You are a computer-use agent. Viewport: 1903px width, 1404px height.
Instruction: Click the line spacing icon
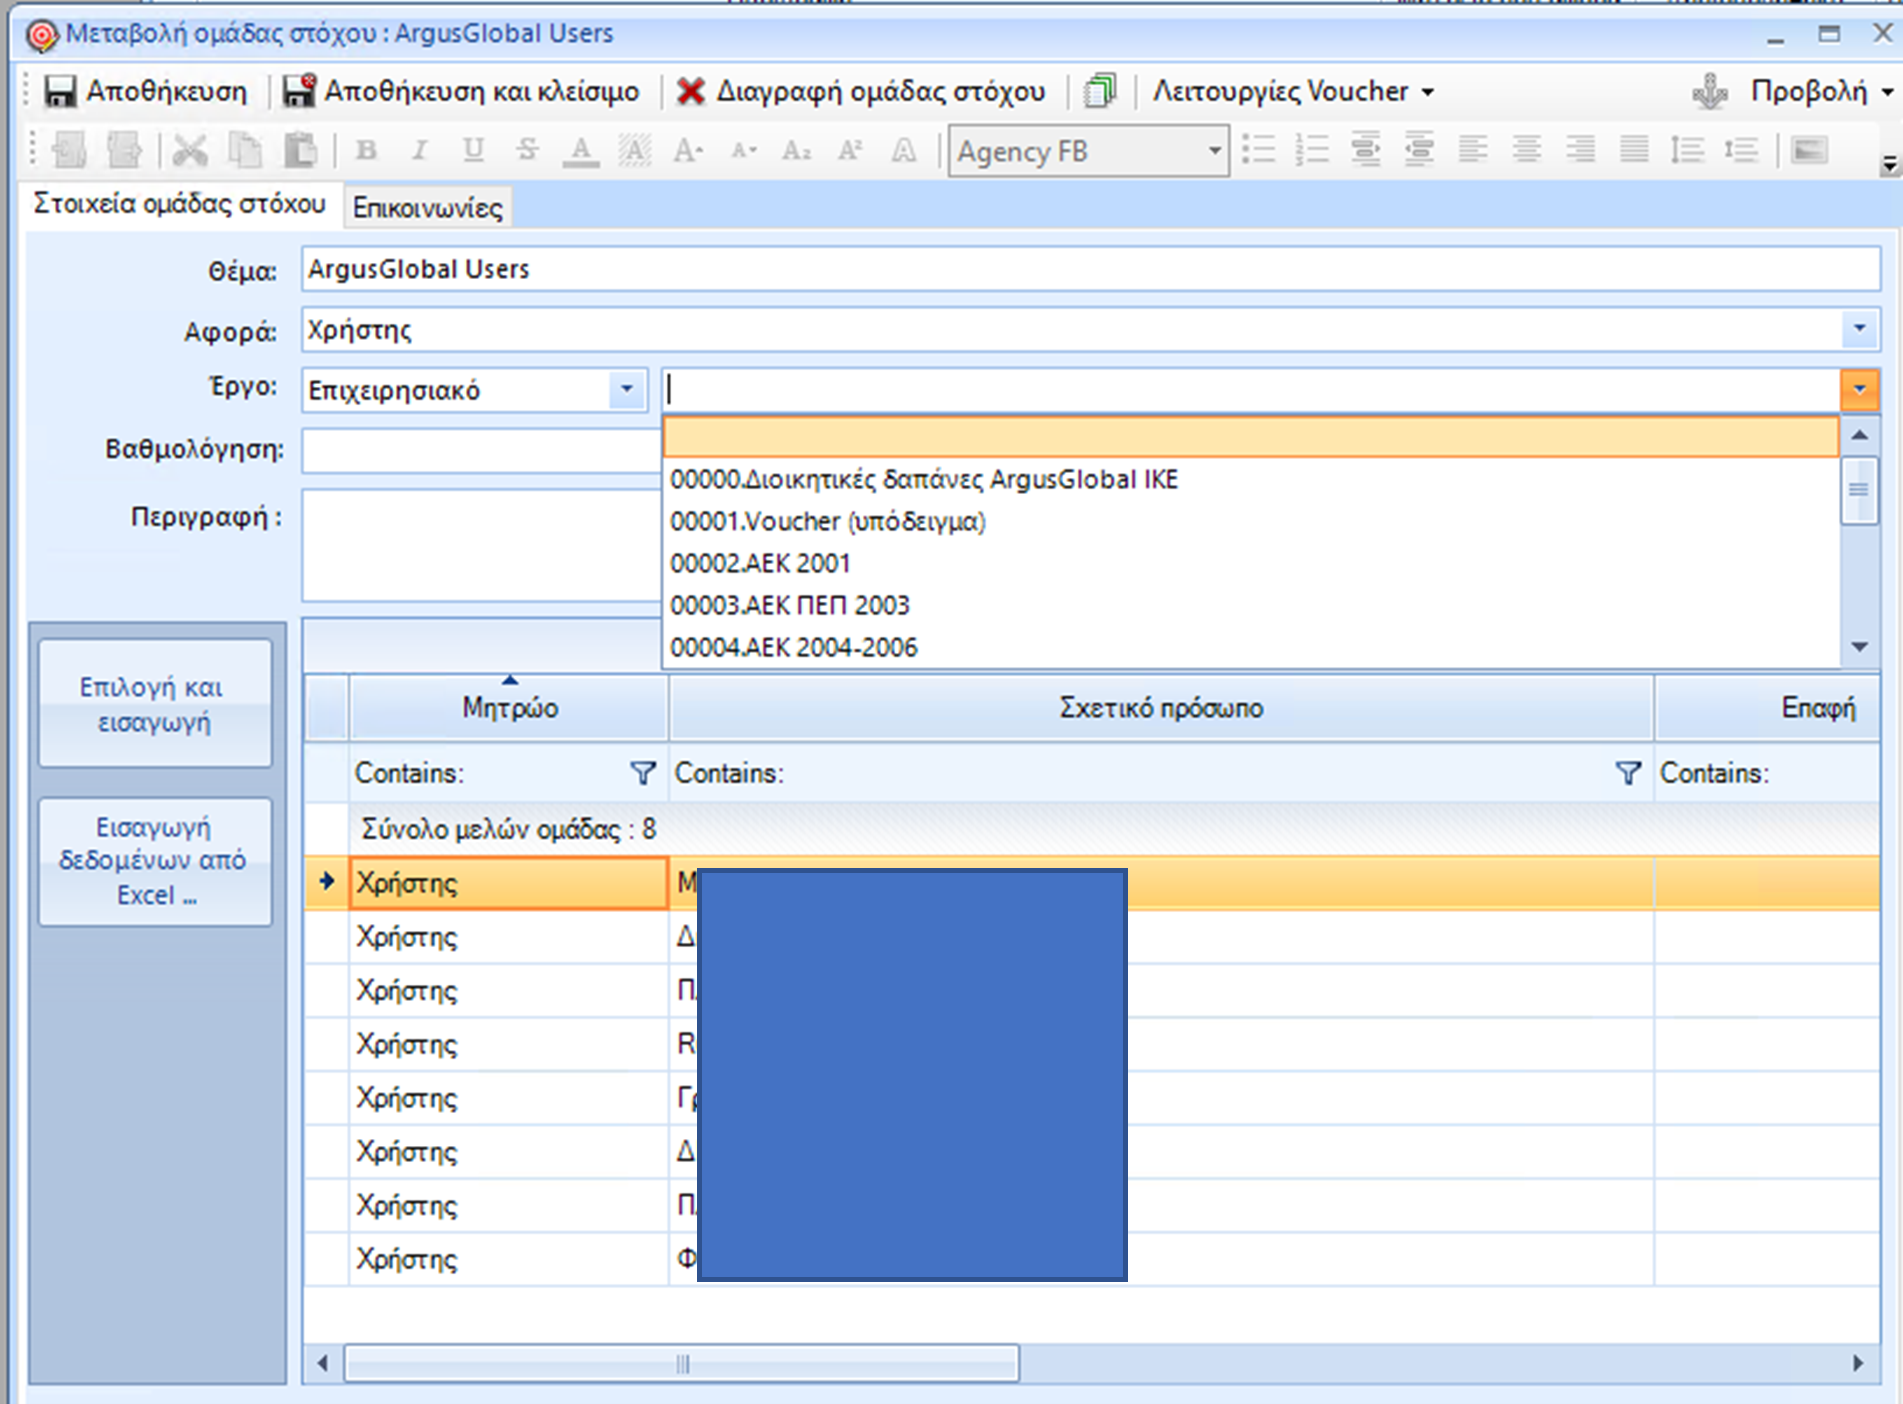pyautogui.click(x=1688, y=151)
